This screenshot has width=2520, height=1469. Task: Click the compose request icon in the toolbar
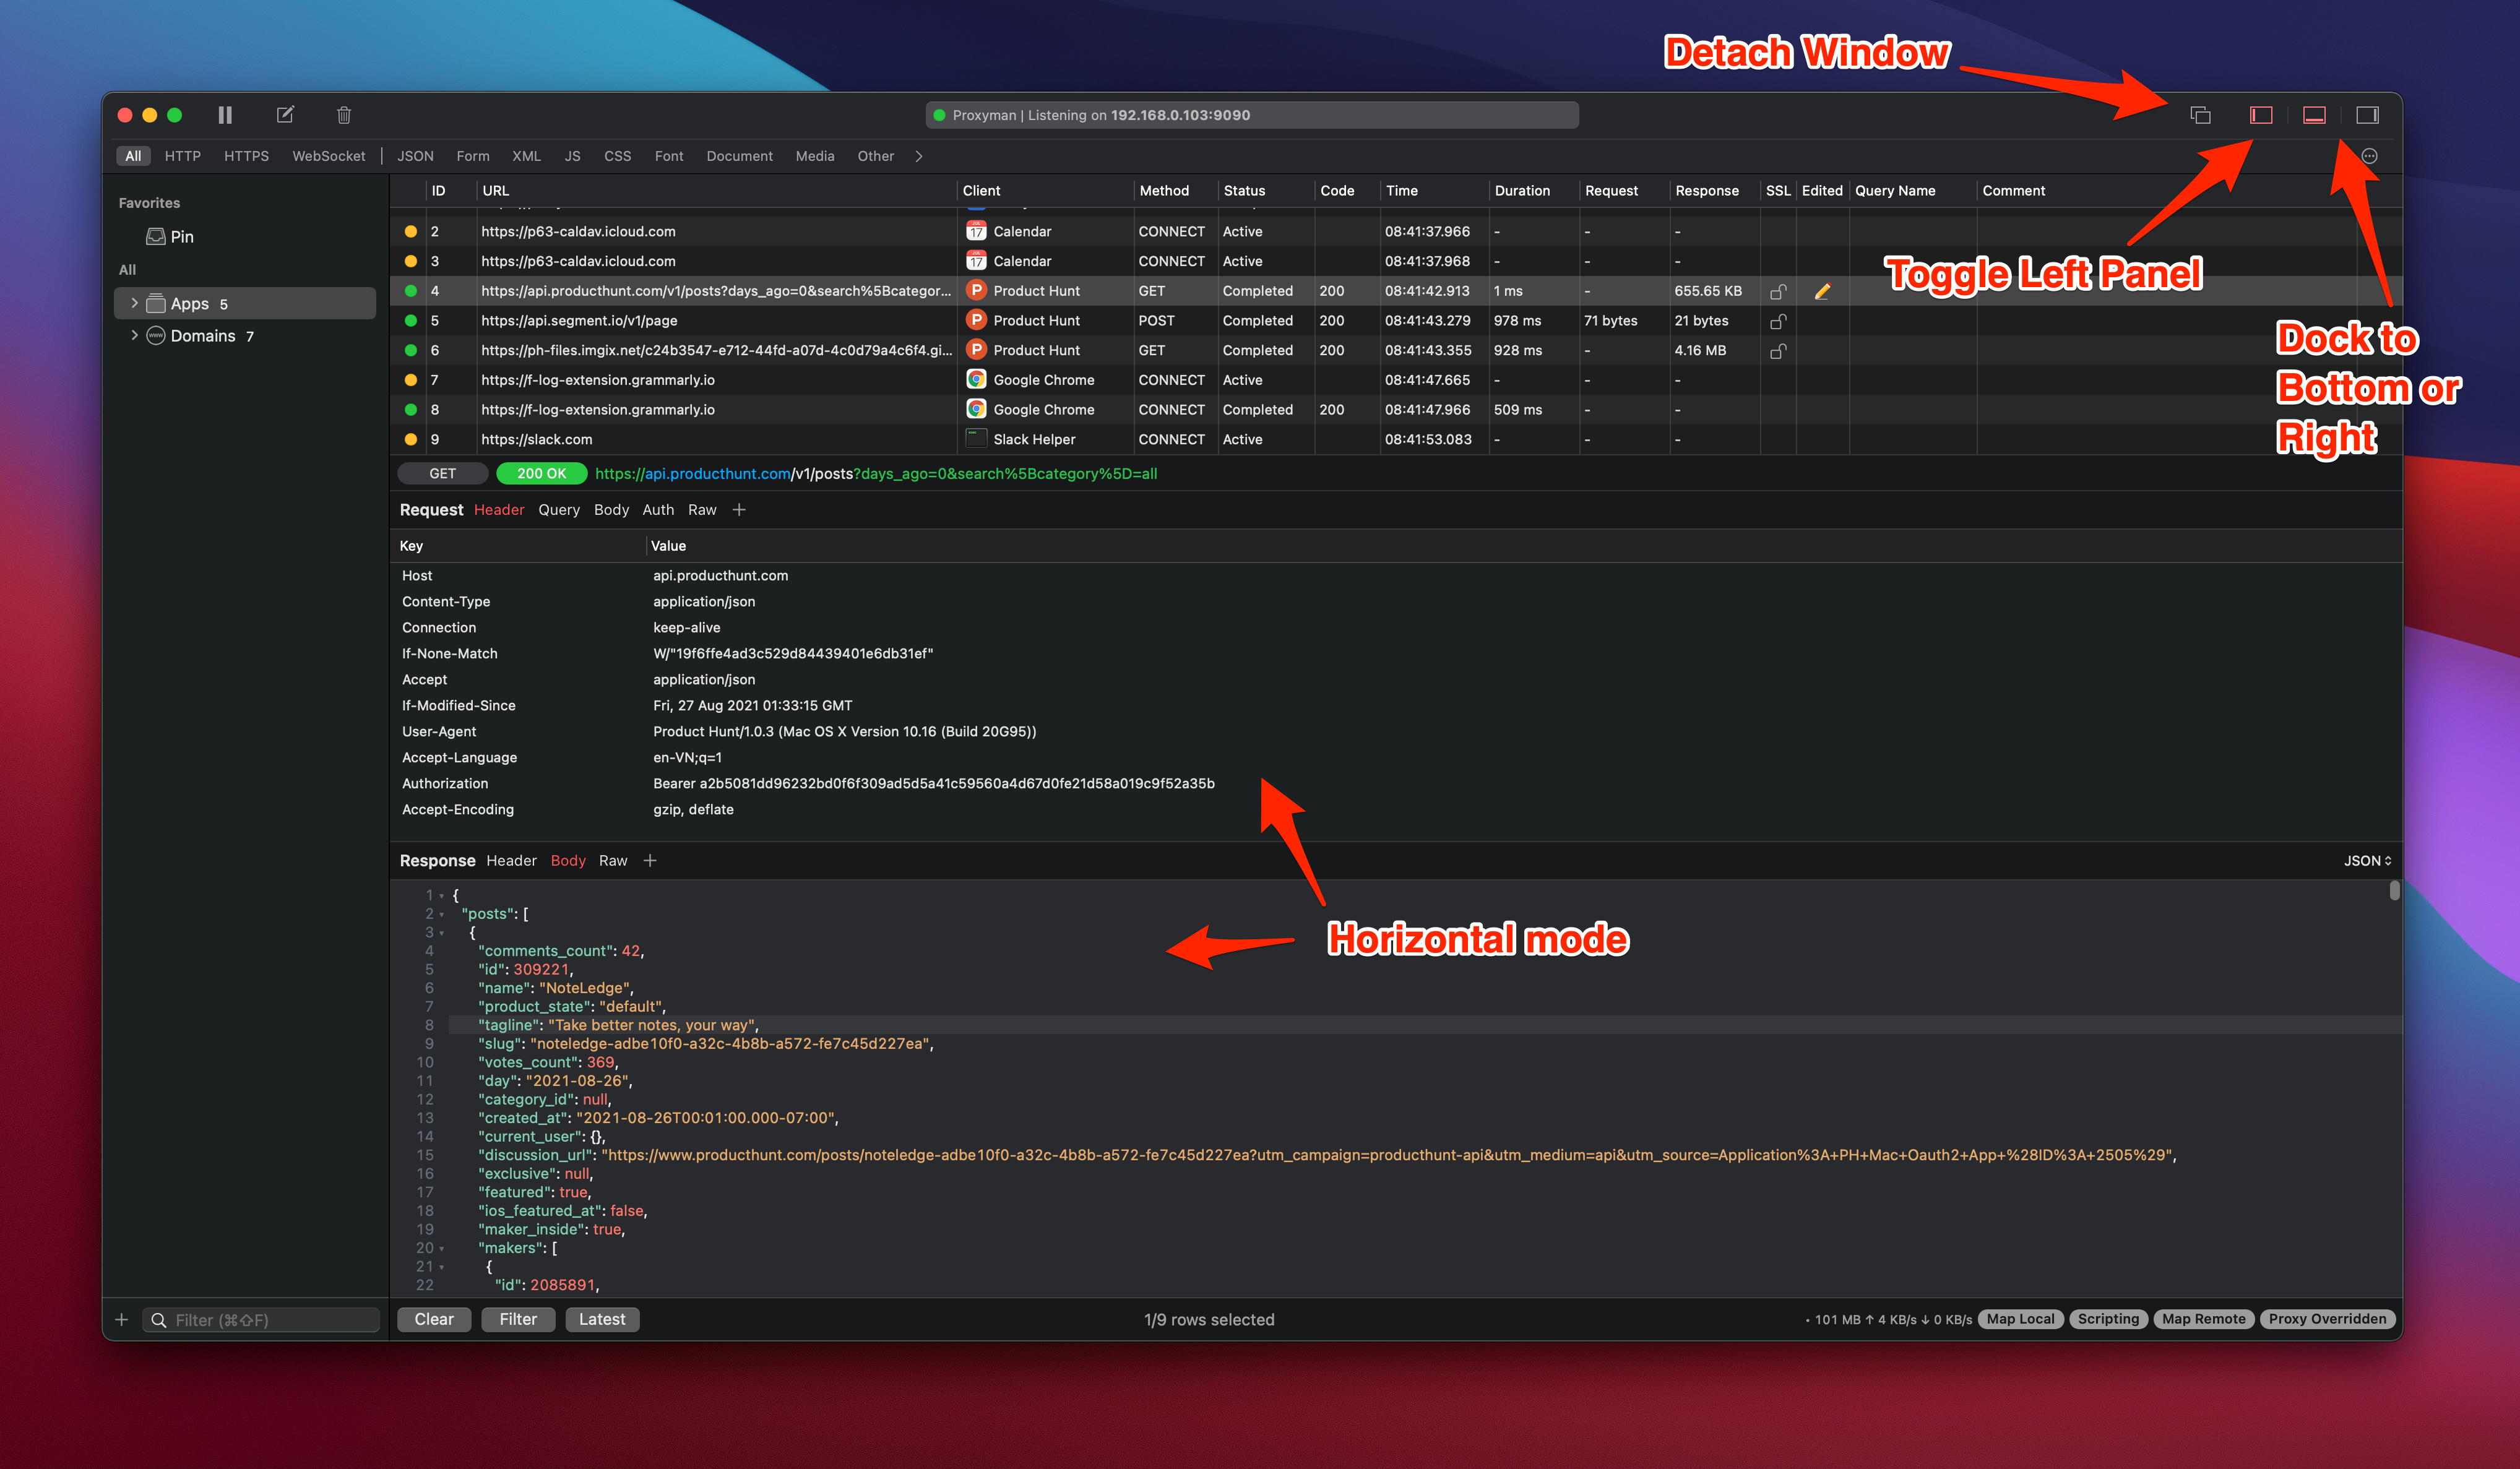coord(285,115)
